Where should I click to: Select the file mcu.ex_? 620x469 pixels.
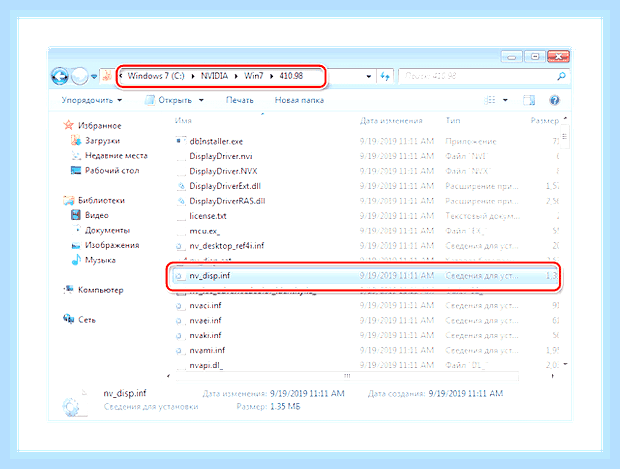(x=204, y=231)
